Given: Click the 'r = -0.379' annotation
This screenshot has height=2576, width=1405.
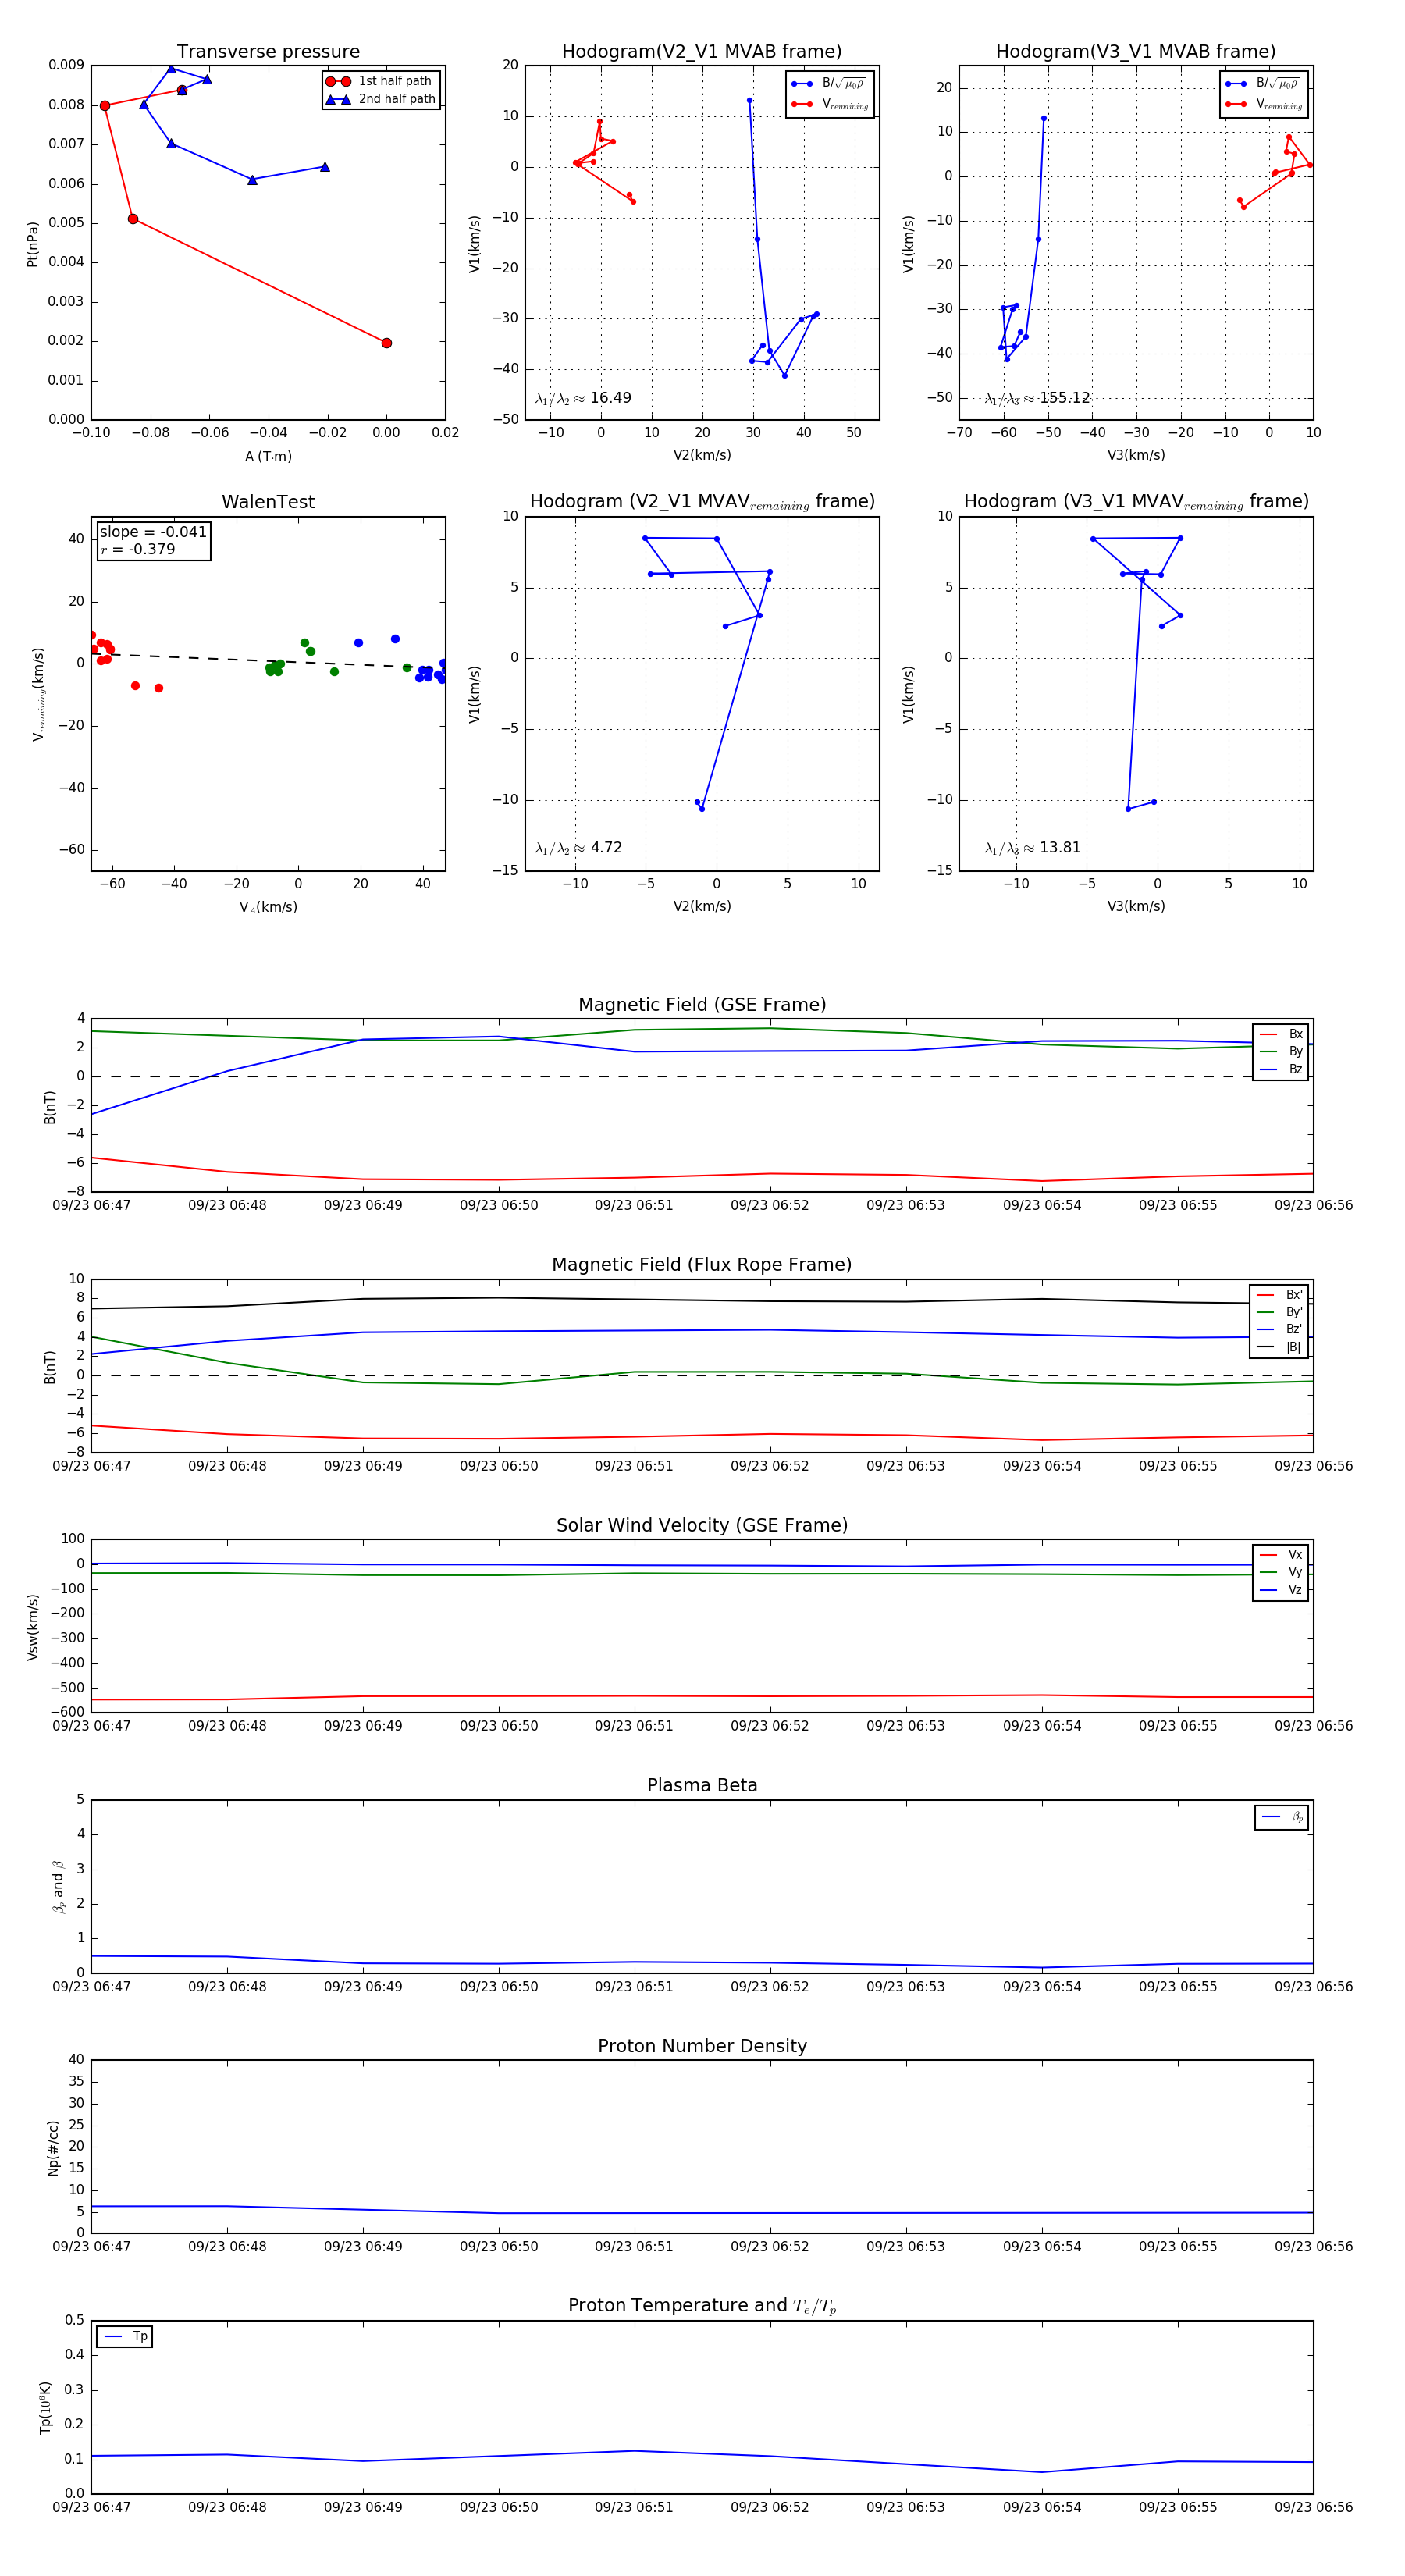Looking at the screenshot, I should coord(138,549).
